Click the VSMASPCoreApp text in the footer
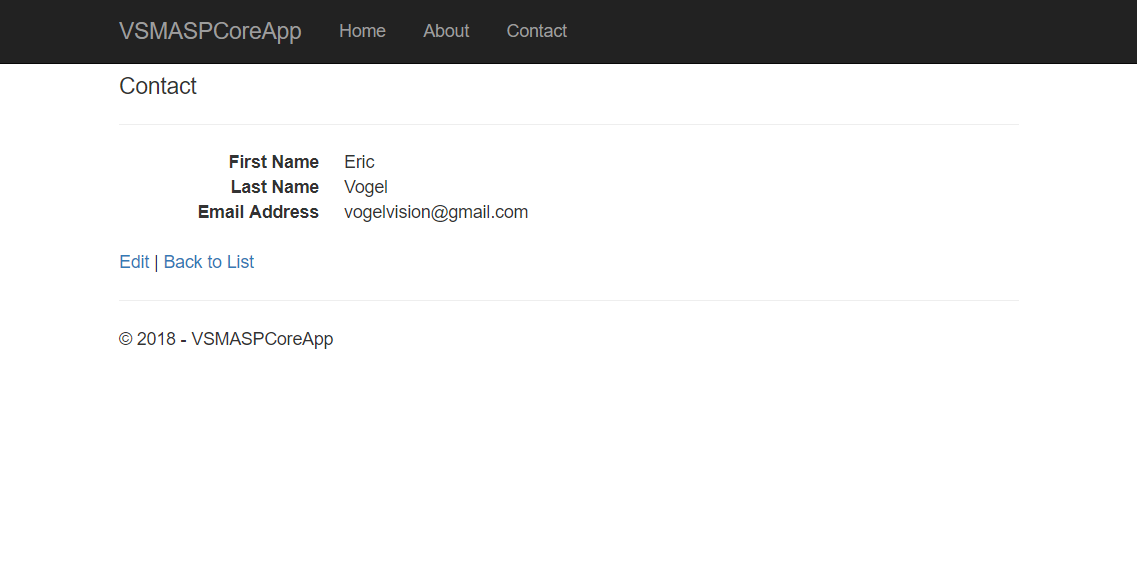The width and height of the screenshot is (1137, 561). point(262,339)
